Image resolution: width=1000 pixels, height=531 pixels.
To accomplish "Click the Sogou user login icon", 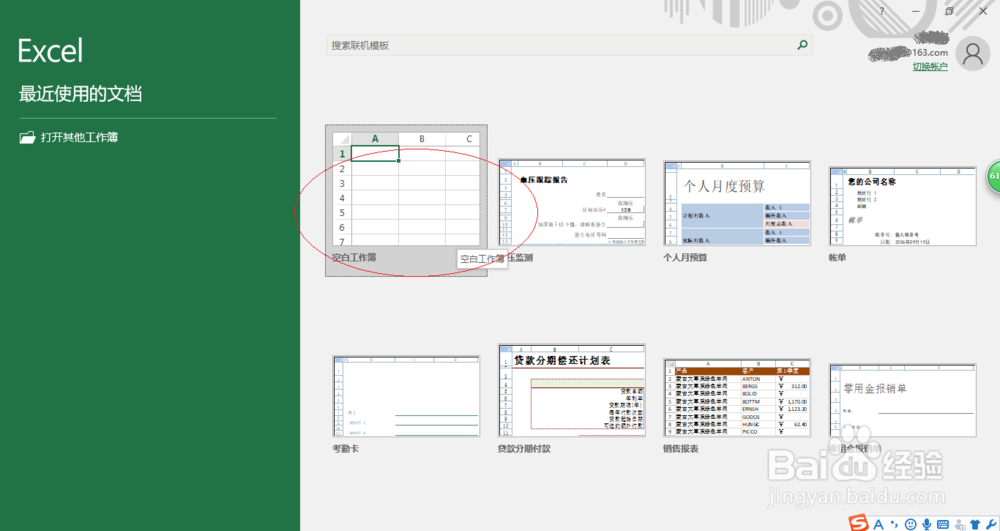I will point(959,524).
